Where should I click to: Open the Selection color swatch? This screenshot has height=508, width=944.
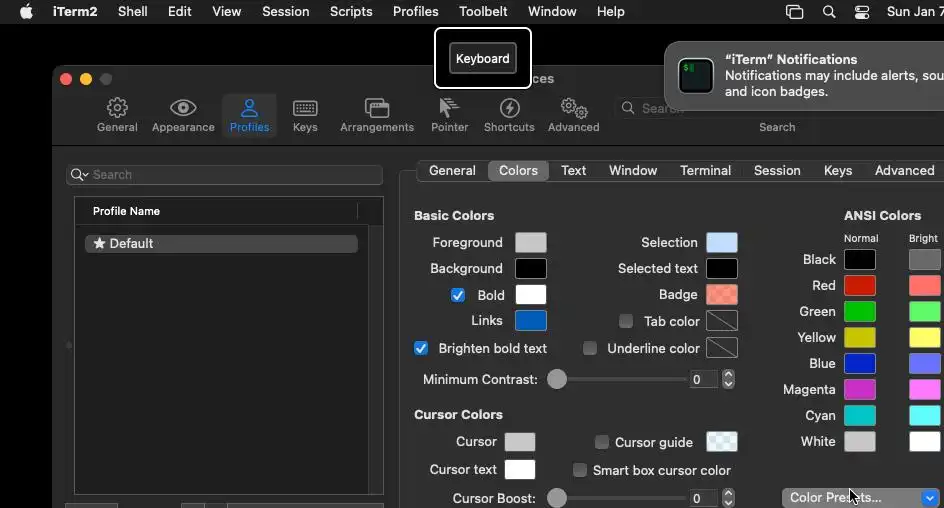(x=722, y=243)
